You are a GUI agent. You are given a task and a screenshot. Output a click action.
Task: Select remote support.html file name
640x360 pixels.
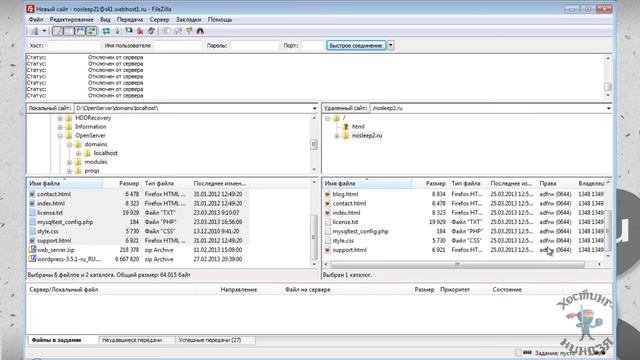(349, 250)
